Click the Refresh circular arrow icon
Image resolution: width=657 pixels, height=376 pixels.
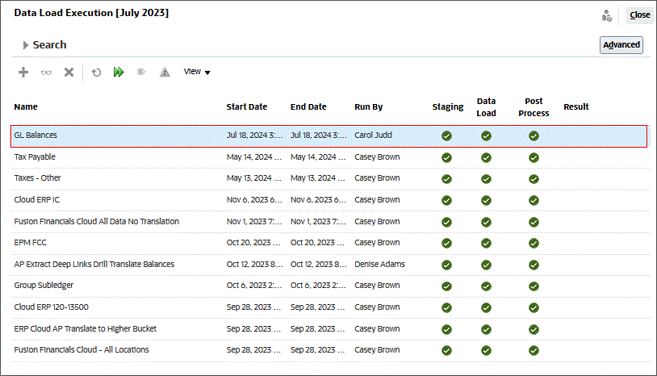(96, 73)
